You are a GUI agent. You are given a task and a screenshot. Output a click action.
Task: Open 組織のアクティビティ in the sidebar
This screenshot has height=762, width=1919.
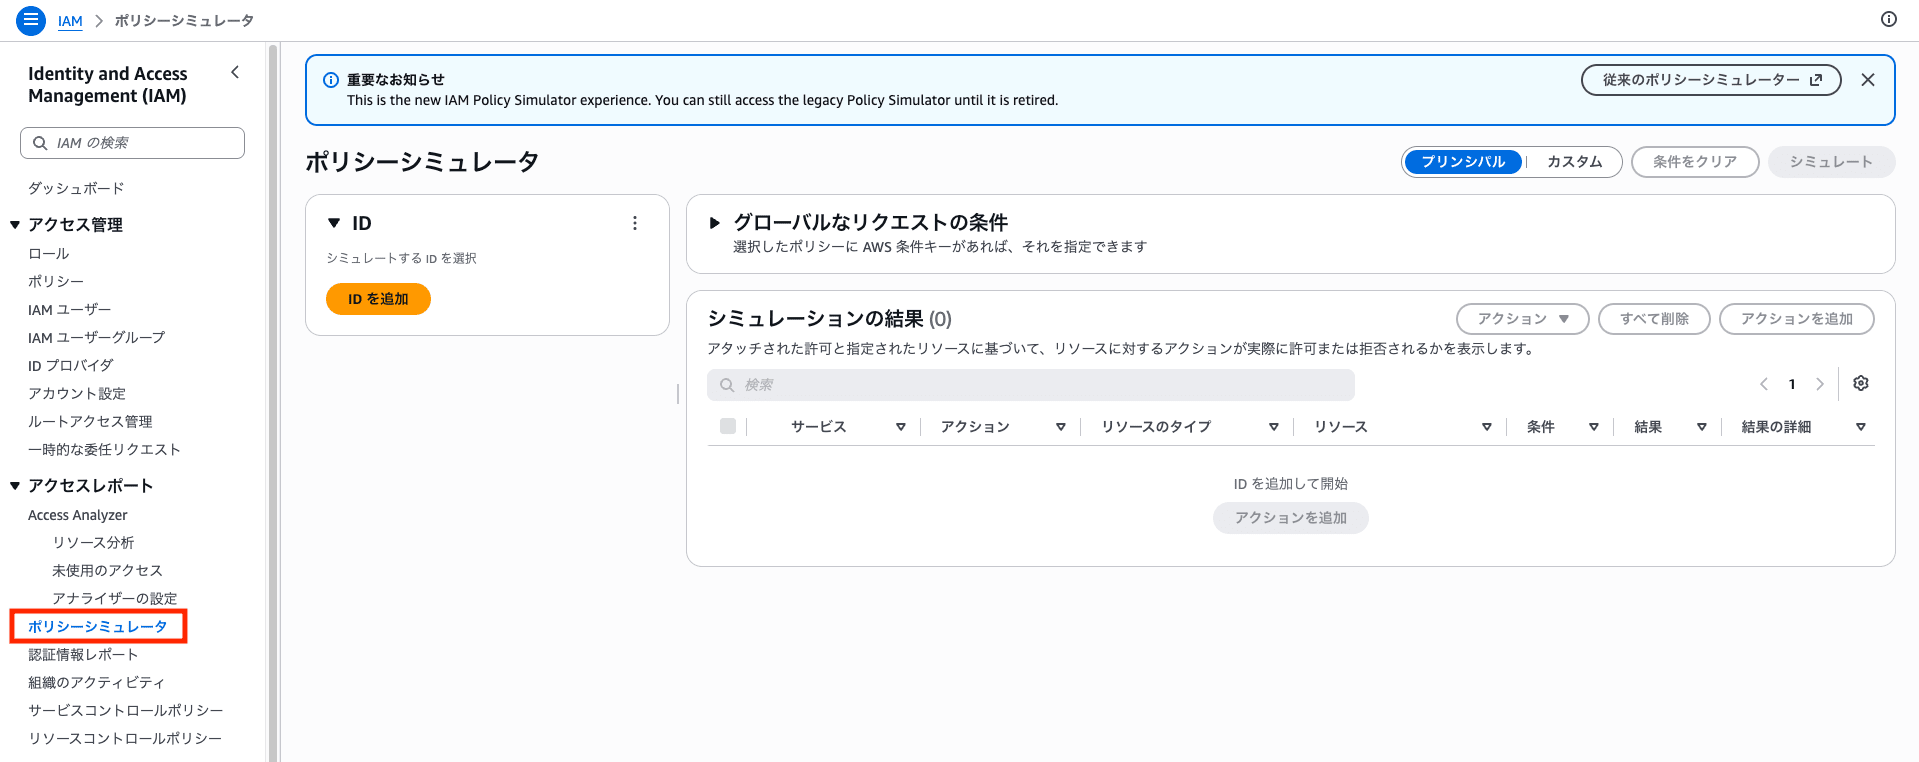(x=97, y=683)
